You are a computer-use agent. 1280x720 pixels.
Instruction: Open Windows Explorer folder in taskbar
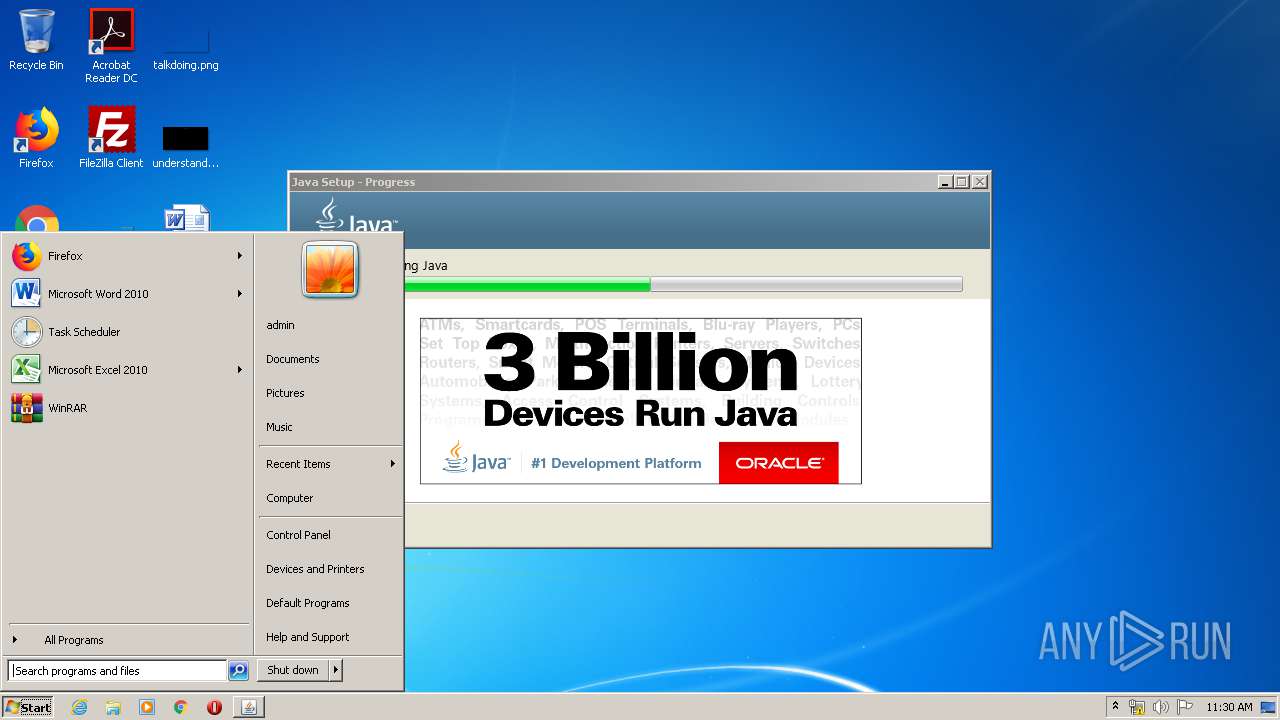point(113,707)
